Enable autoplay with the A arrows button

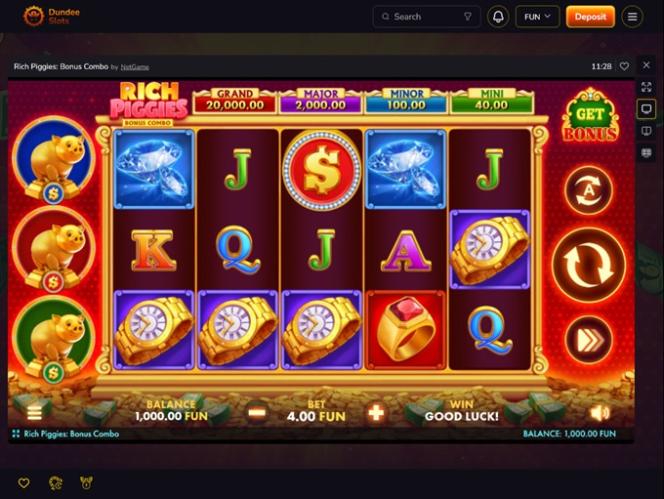[x=589, y=191]
